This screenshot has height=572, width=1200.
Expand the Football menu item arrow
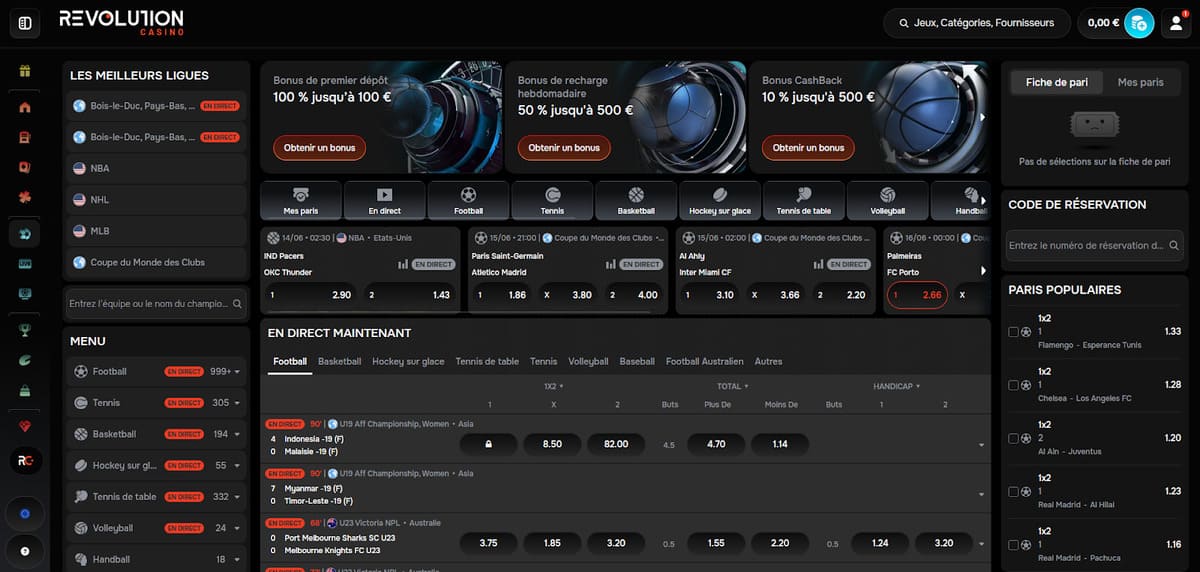click(x=238, y=372)
